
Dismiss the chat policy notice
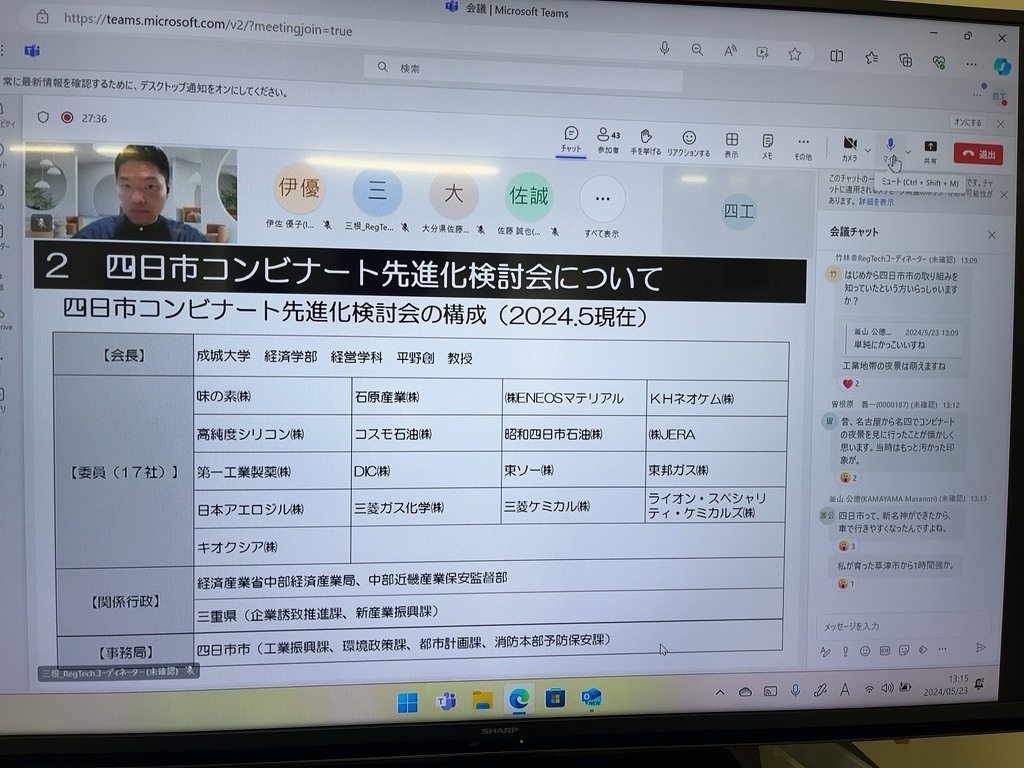click(1004, 195)
